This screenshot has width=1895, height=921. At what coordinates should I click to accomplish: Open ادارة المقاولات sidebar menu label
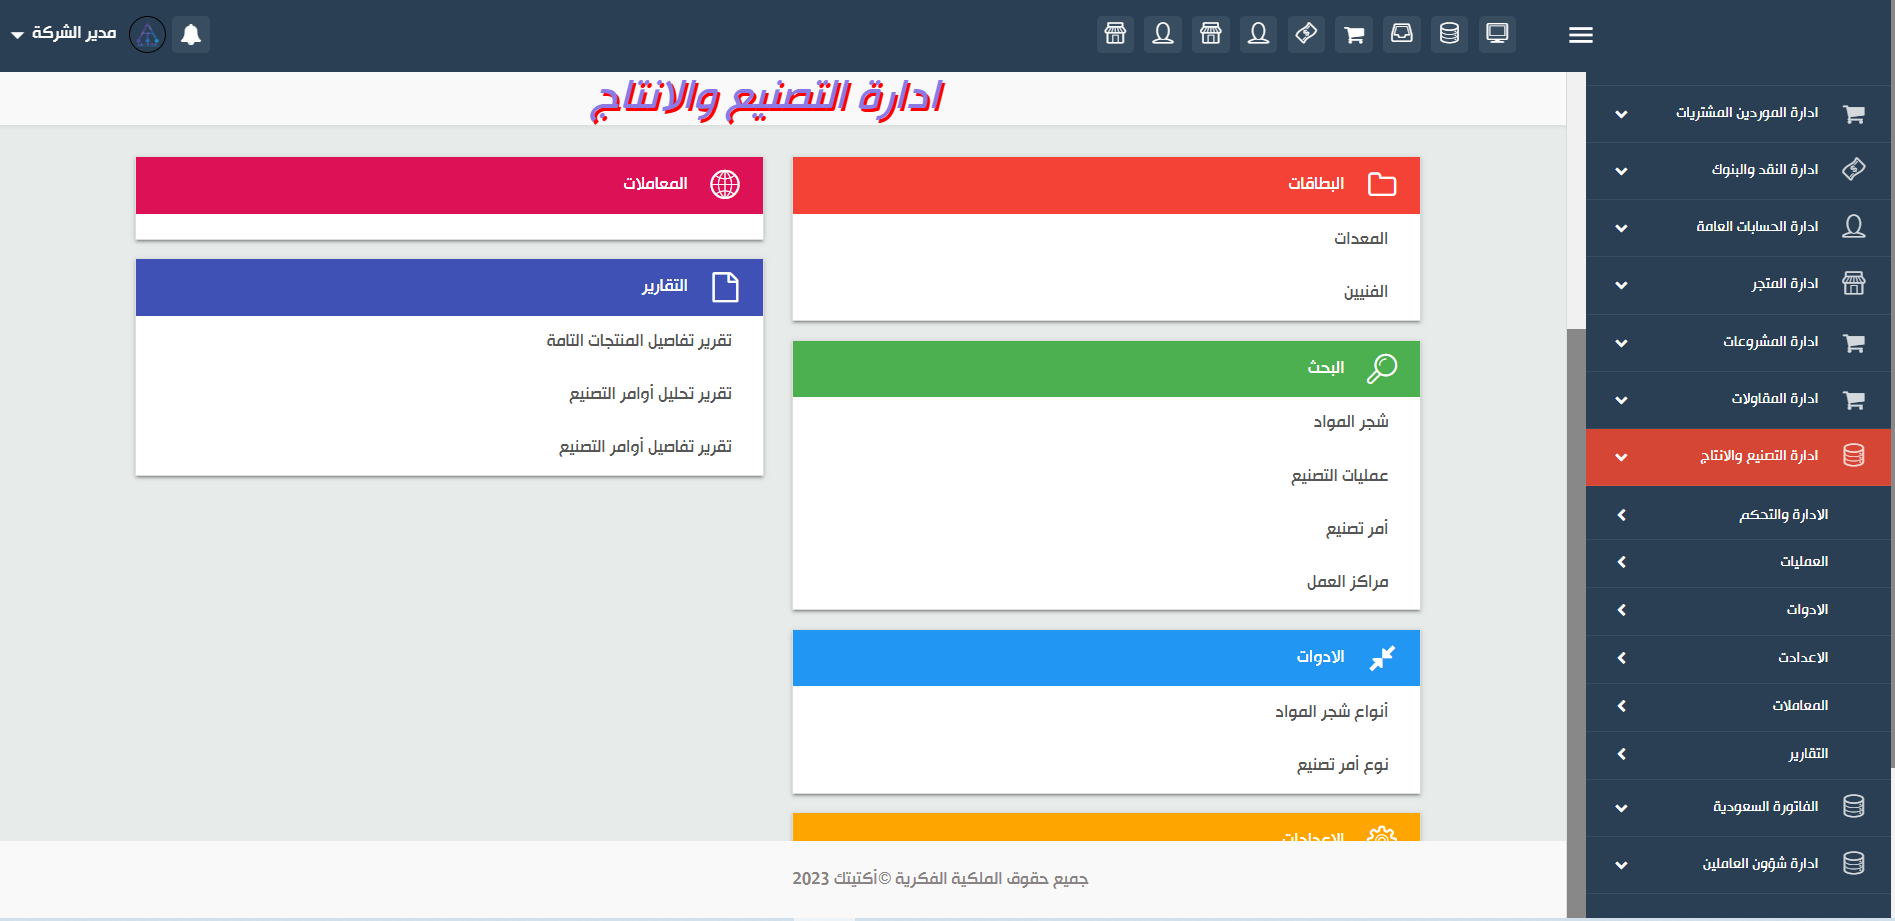click(1775, 399)
